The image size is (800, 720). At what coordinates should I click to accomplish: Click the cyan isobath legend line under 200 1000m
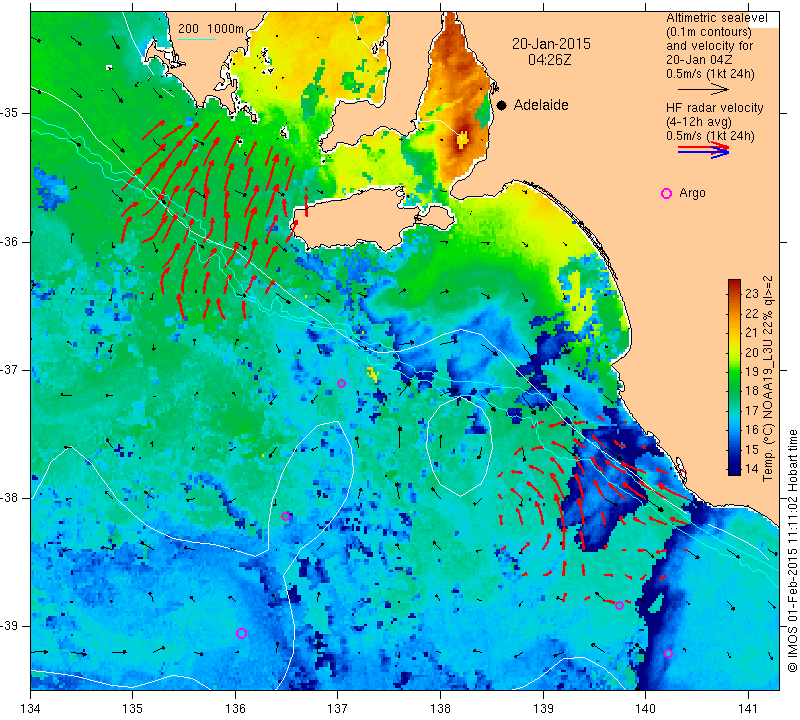click(196, 39)
